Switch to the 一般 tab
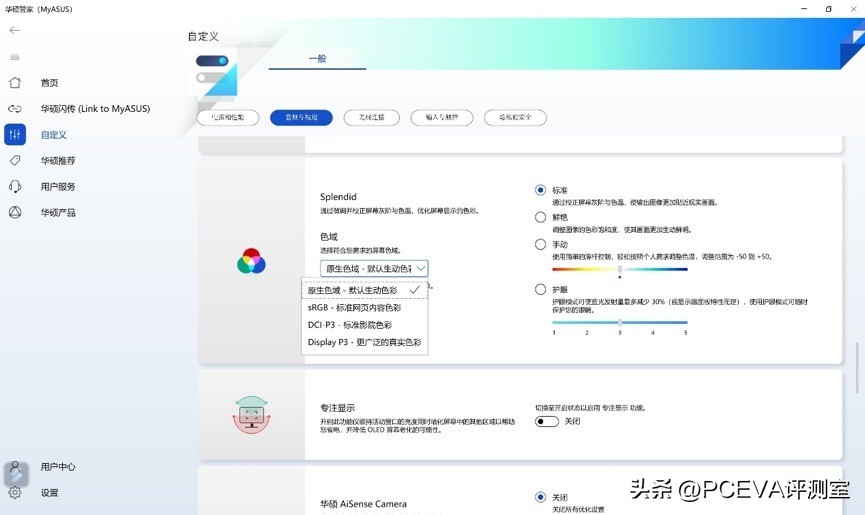Screen dimensions: 865x515 (317, 58)
